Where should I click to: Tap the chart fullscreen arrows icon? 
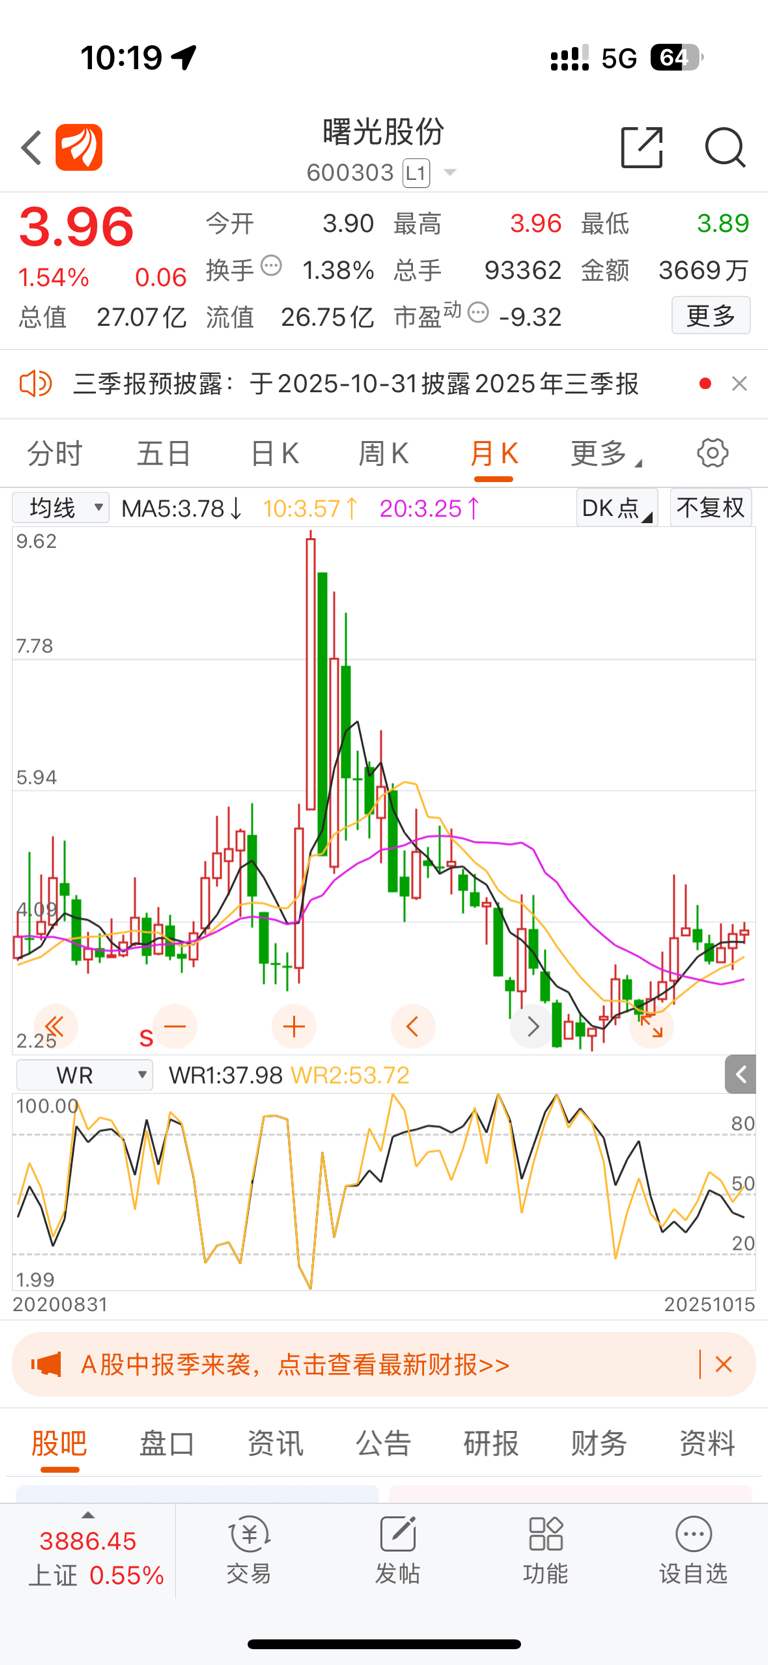[651, 1026]
